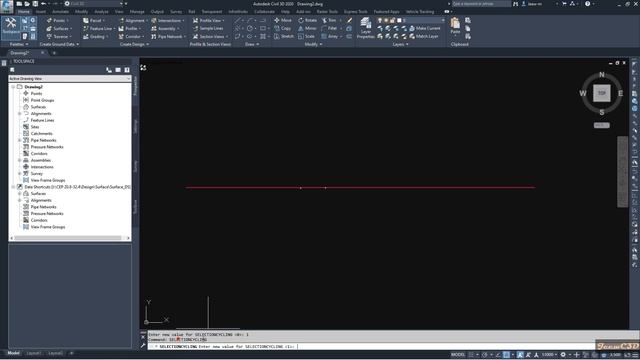This screenshot has height=360, width=640.
Task: Click the annotation scale 1:1000 button
Action: (549, 355)
